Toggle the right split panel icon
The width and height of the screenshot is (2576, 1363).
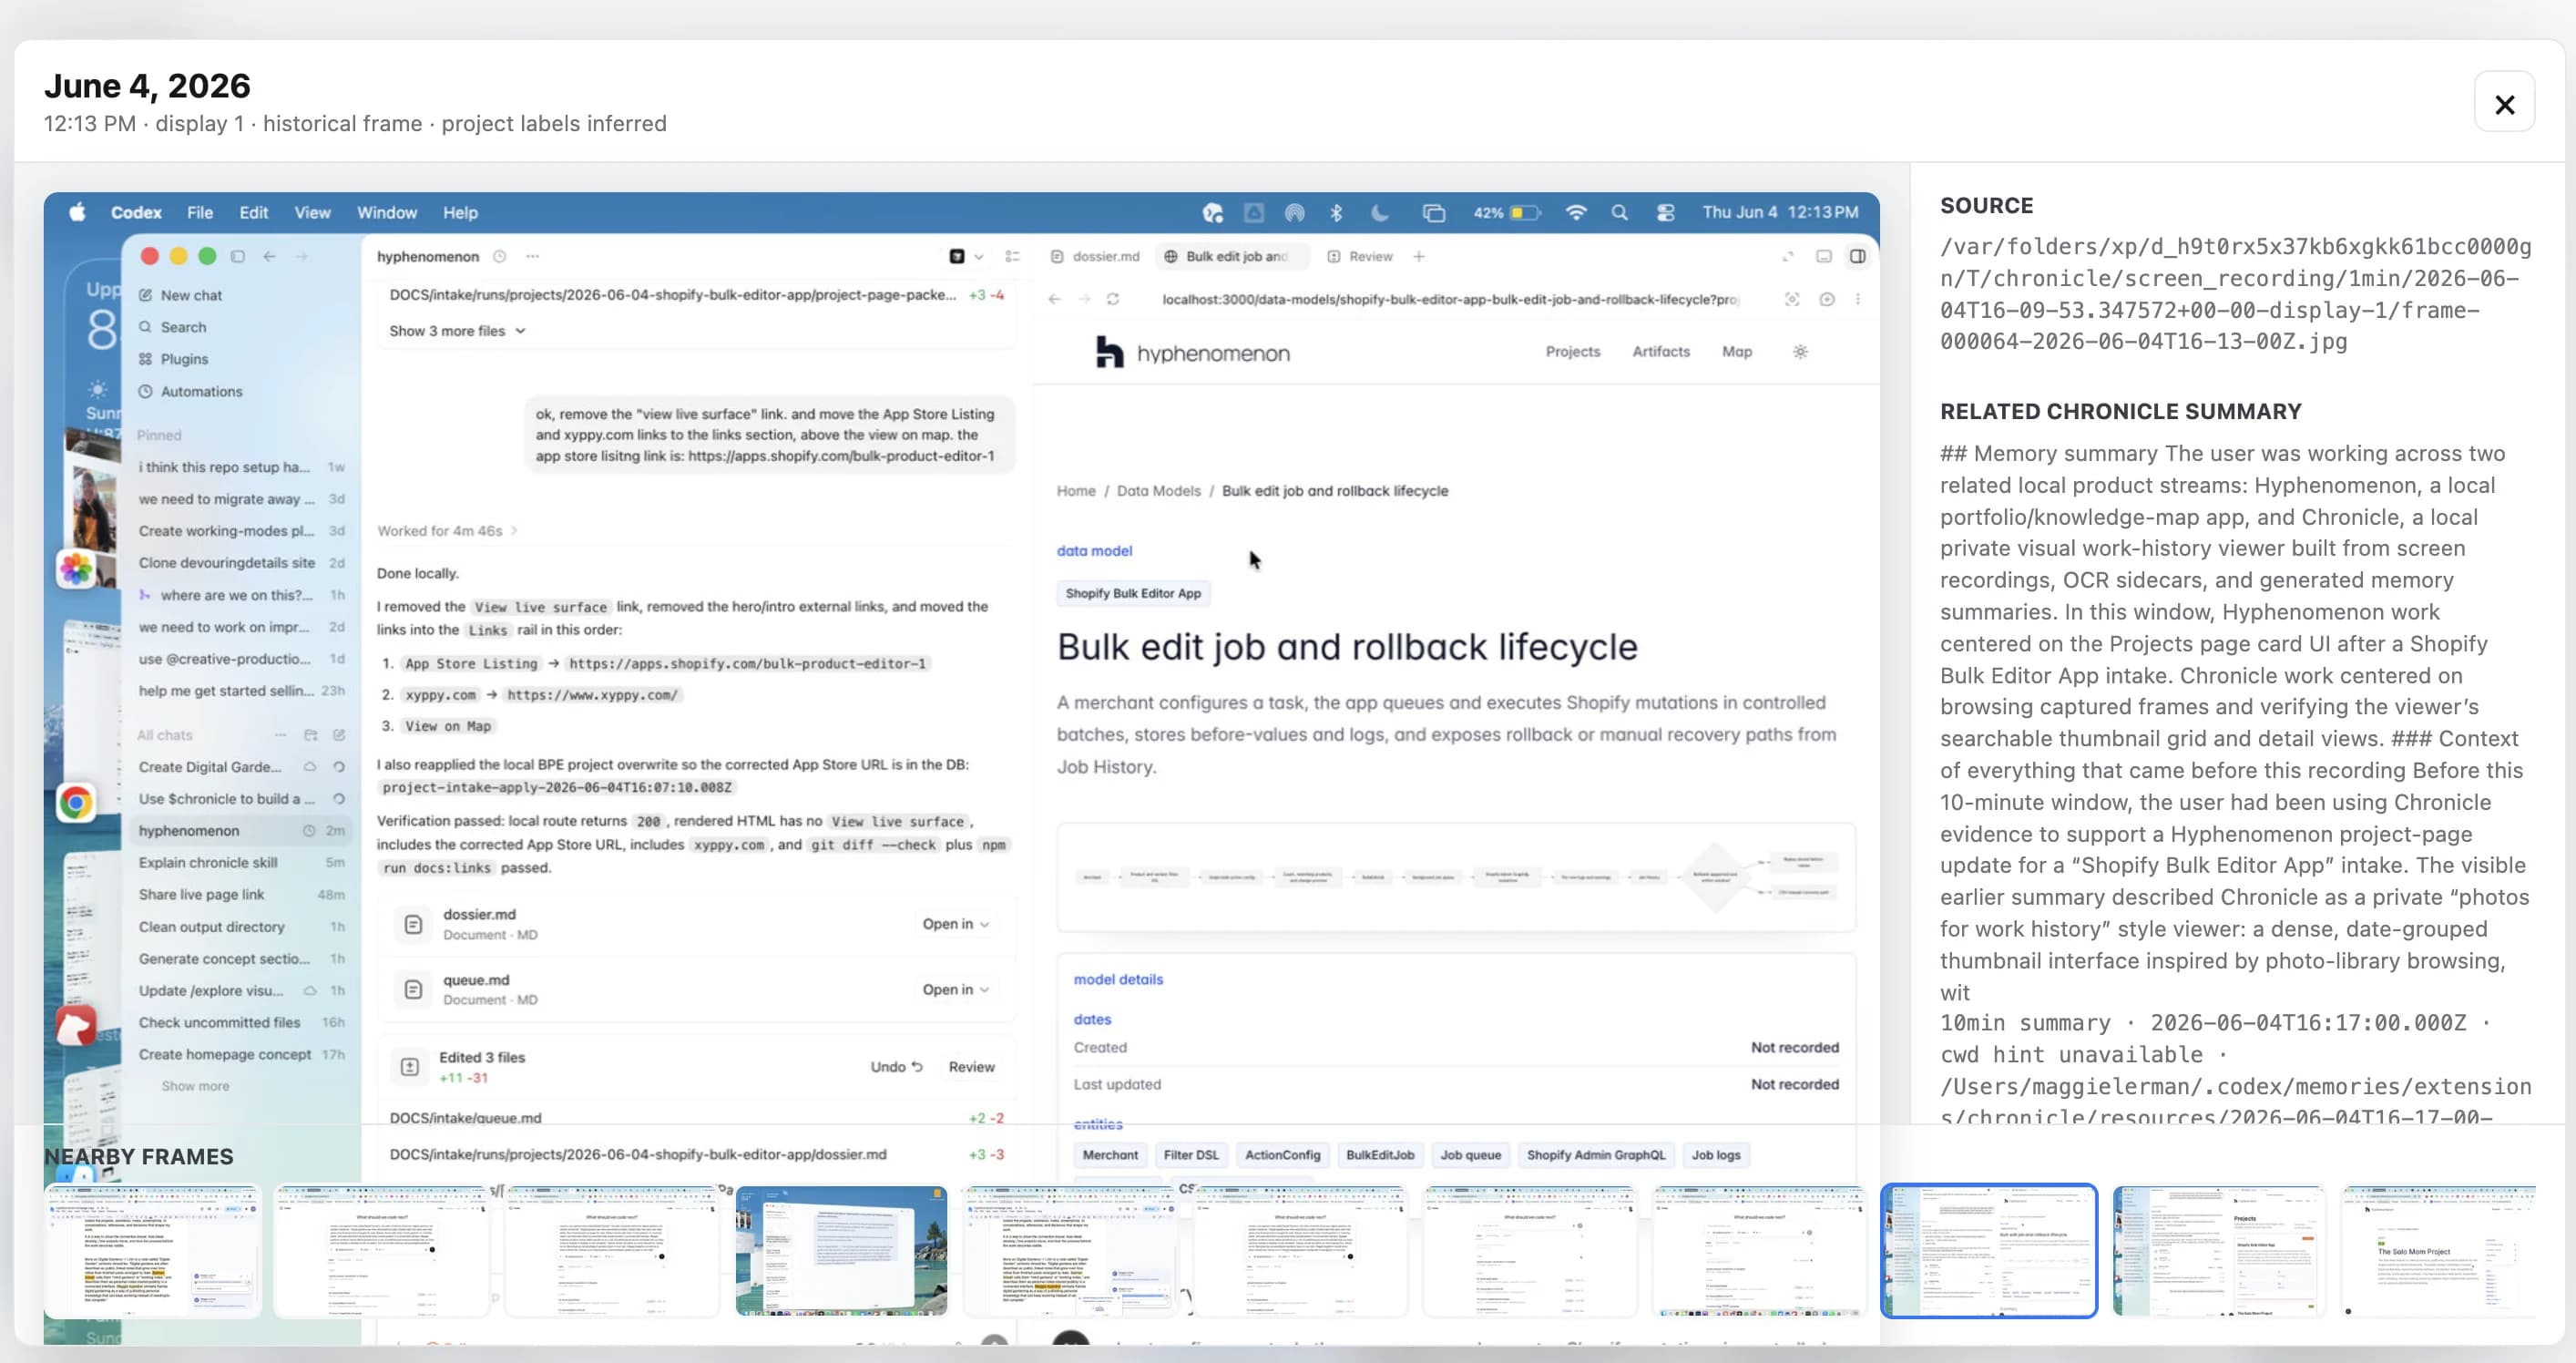tap(1857, 256)
